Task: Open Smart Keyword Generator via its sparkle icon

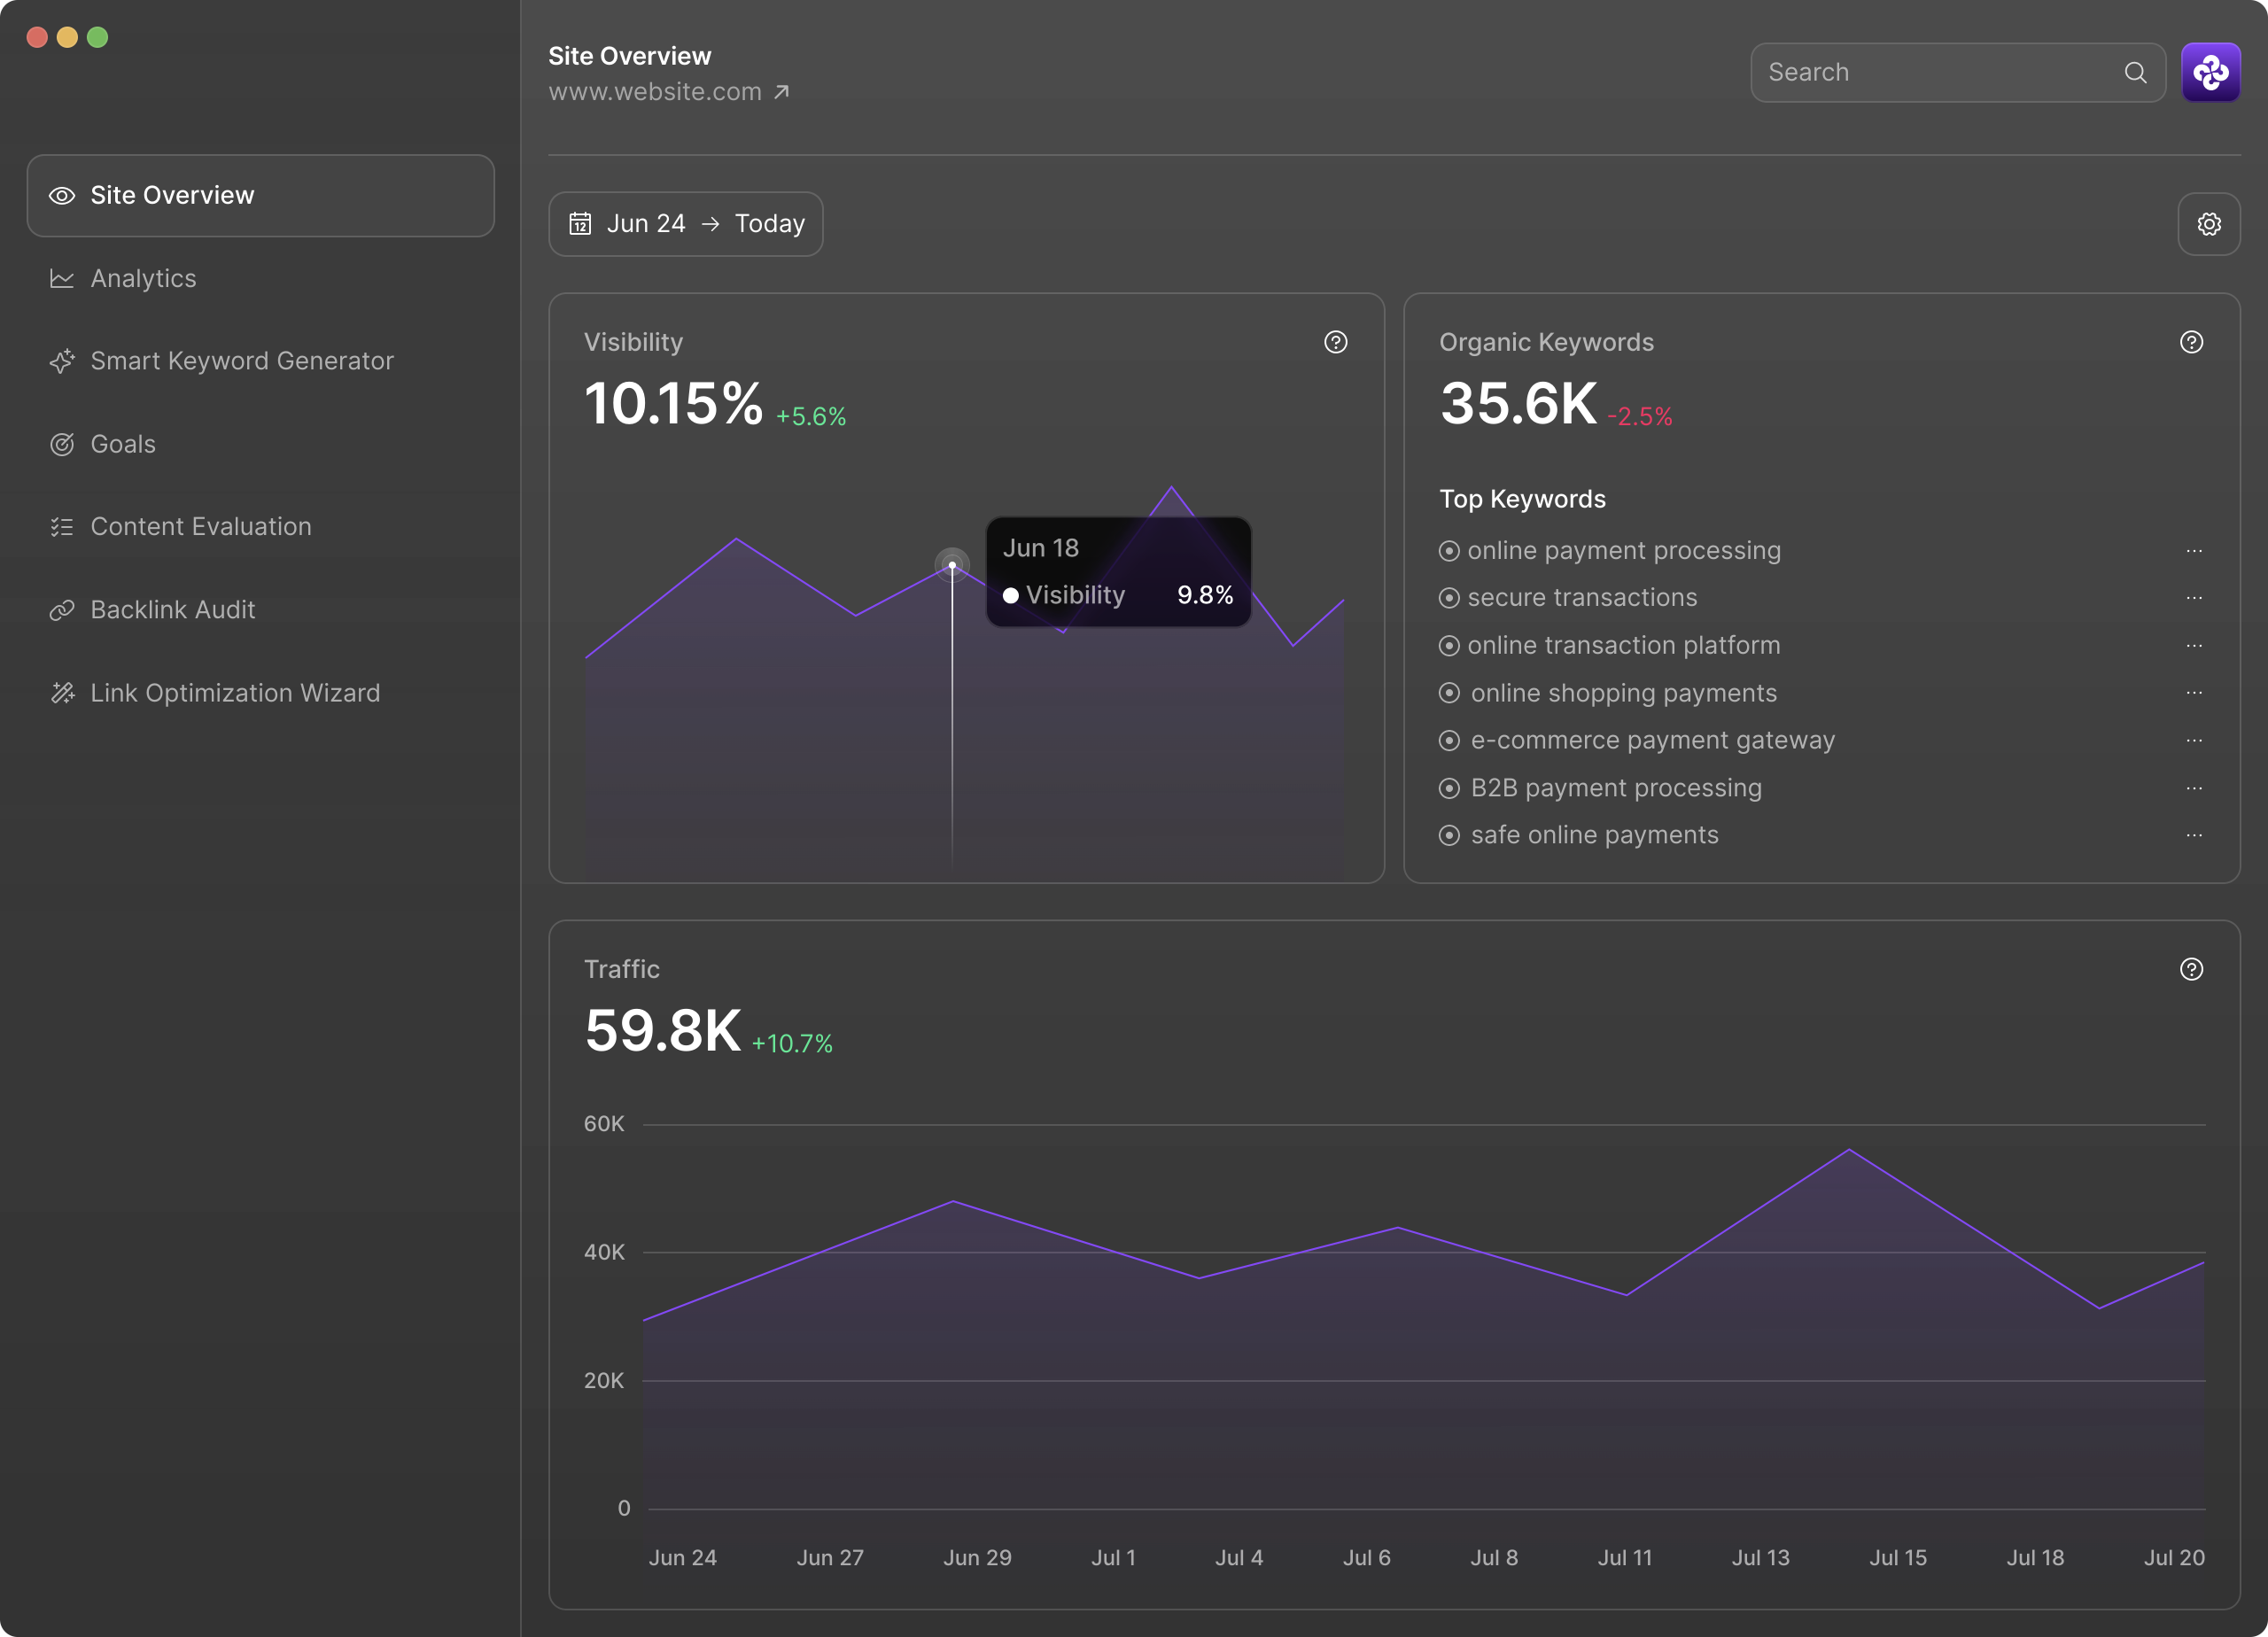Action: (x=62, y=361)
